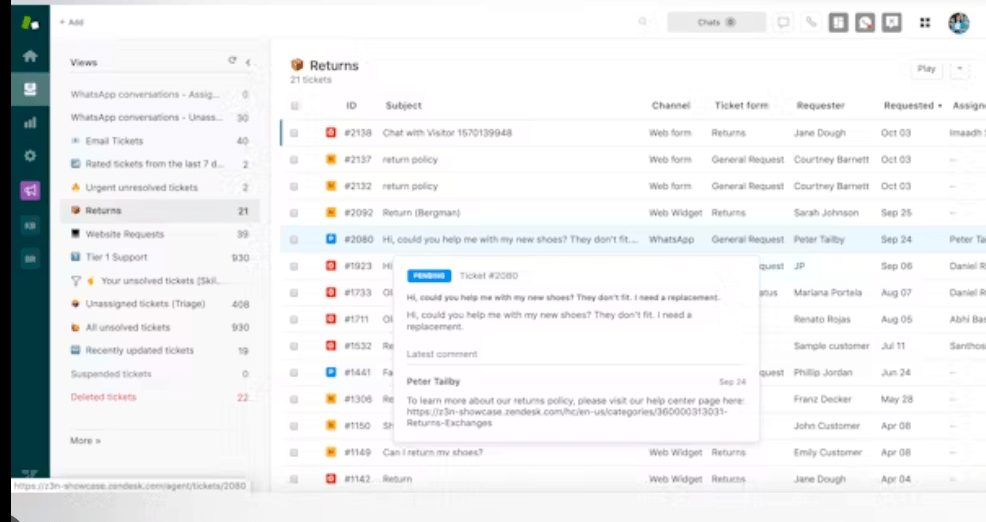
Task: Sort by the Requested column header
Action: [910, 106]
